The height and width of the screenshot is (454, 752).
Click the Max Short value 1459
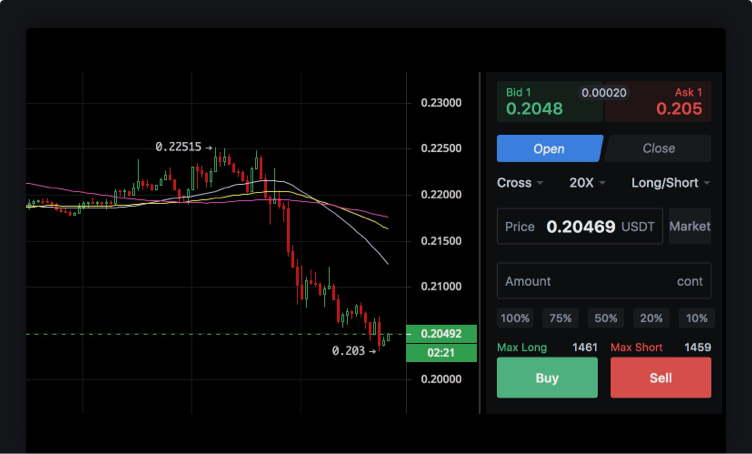pyautogui.click(x=698, y=347)
